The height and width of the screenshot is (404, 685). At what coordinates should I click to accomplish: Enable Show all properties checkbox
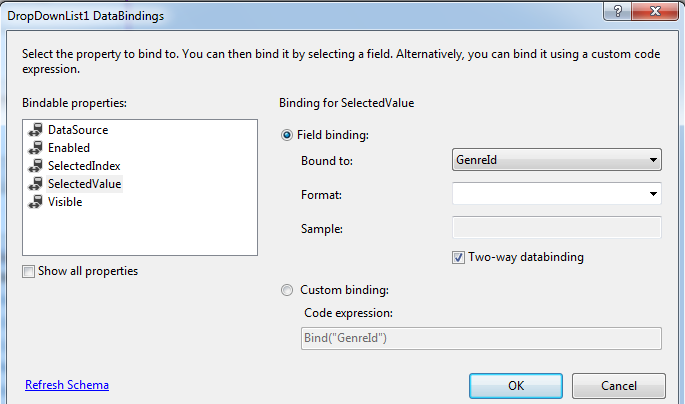tap(28, 271)
